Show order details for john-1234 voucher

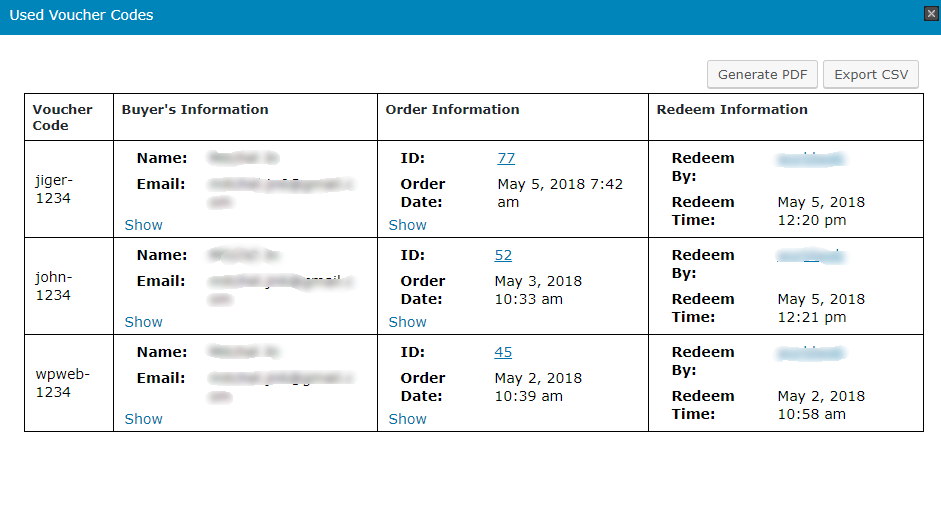(x=407, y=322)
